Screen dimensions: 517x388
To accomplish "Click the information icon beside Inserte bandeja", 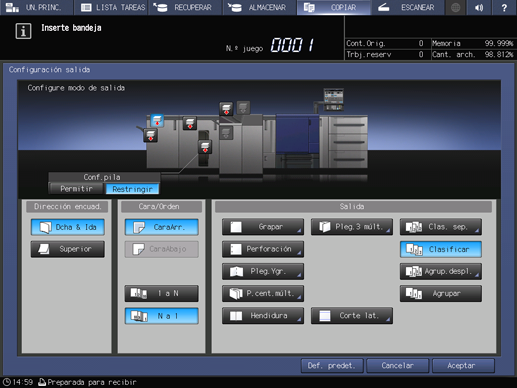I will (23, 31).
